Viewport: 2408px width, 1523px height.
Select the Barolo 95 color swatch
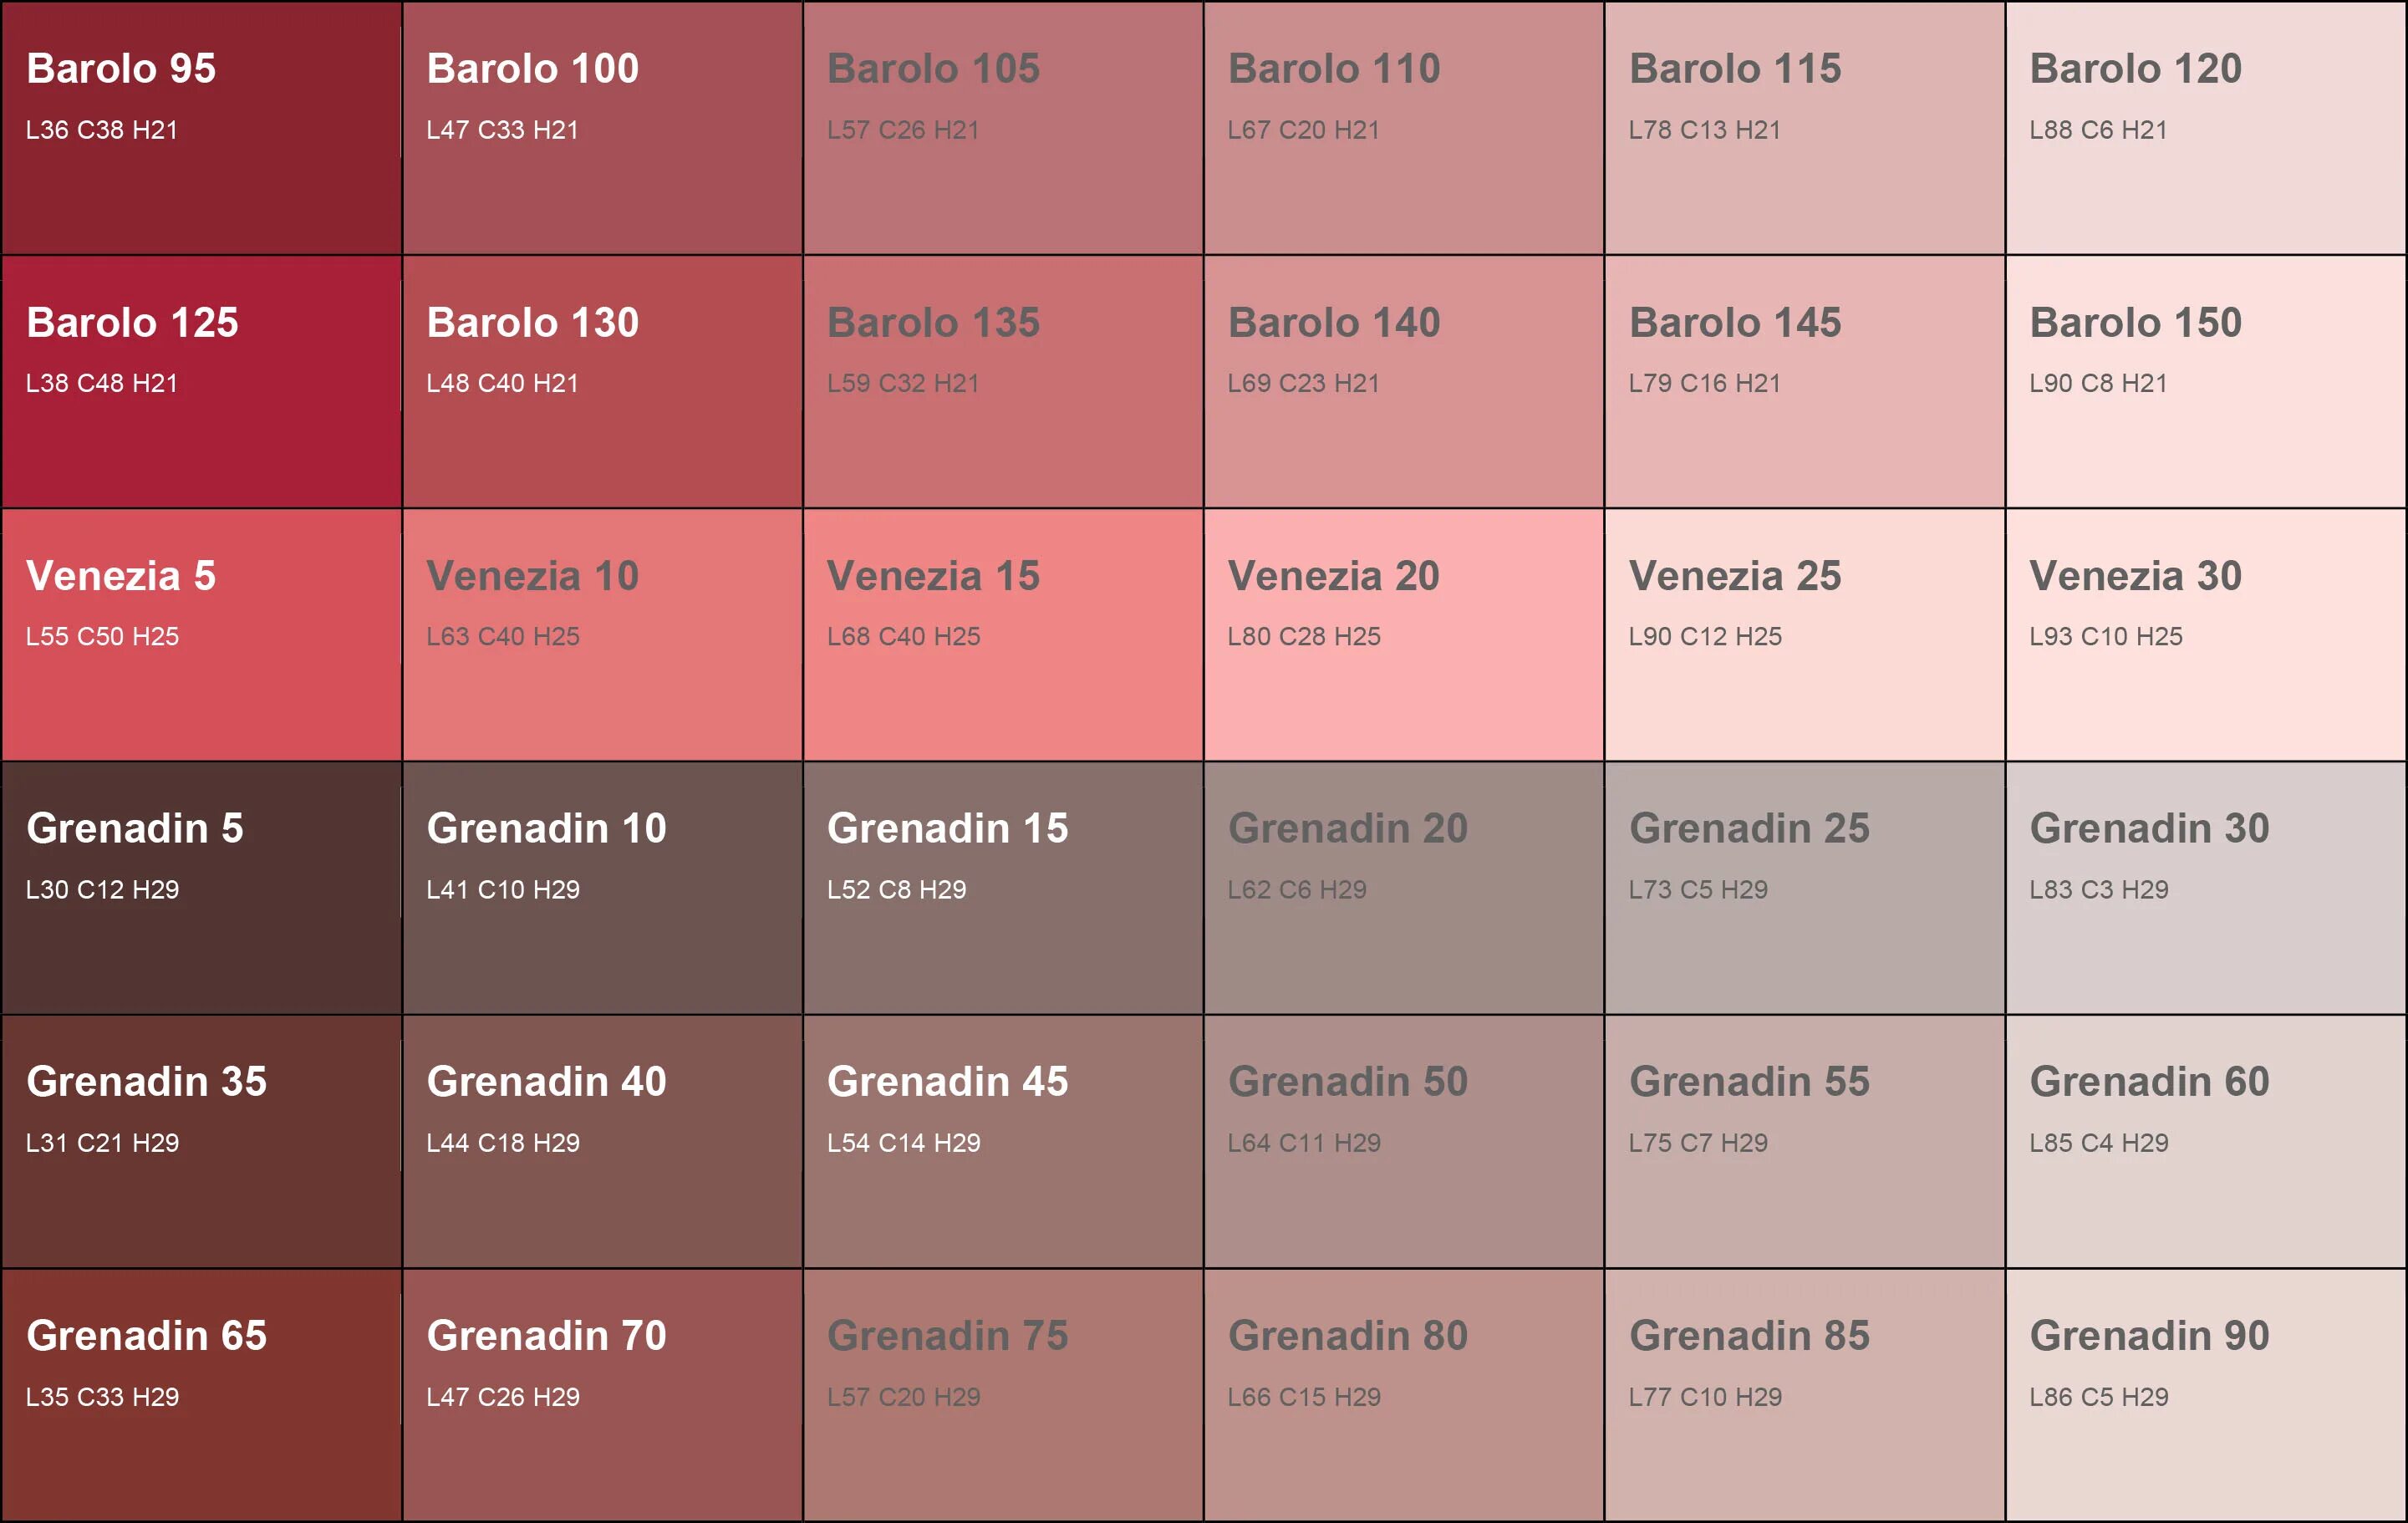[x=201, y=128]
